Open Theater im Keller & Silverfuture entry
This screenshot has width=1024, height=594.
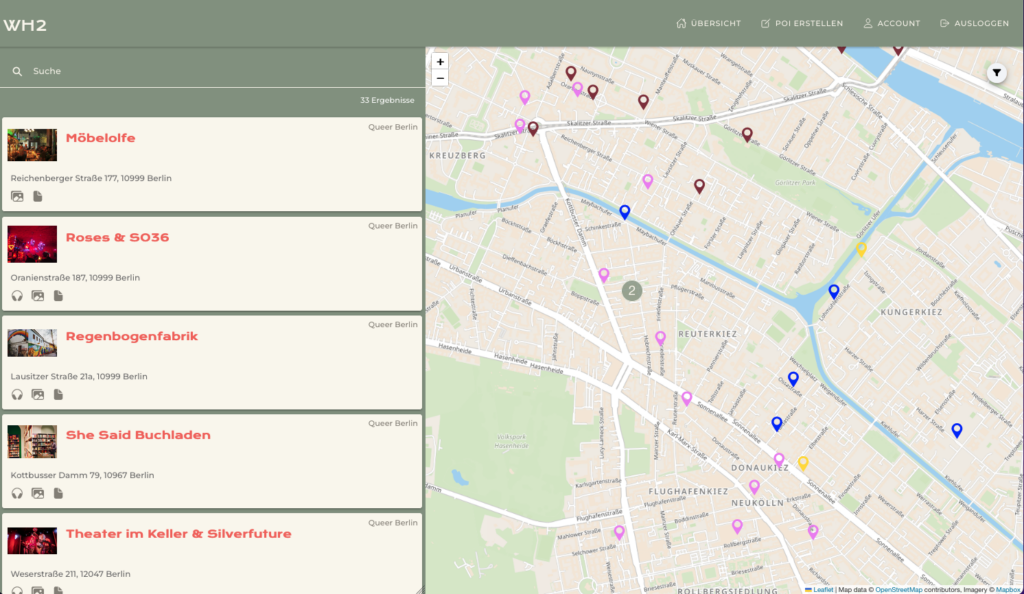coord(178,534)
